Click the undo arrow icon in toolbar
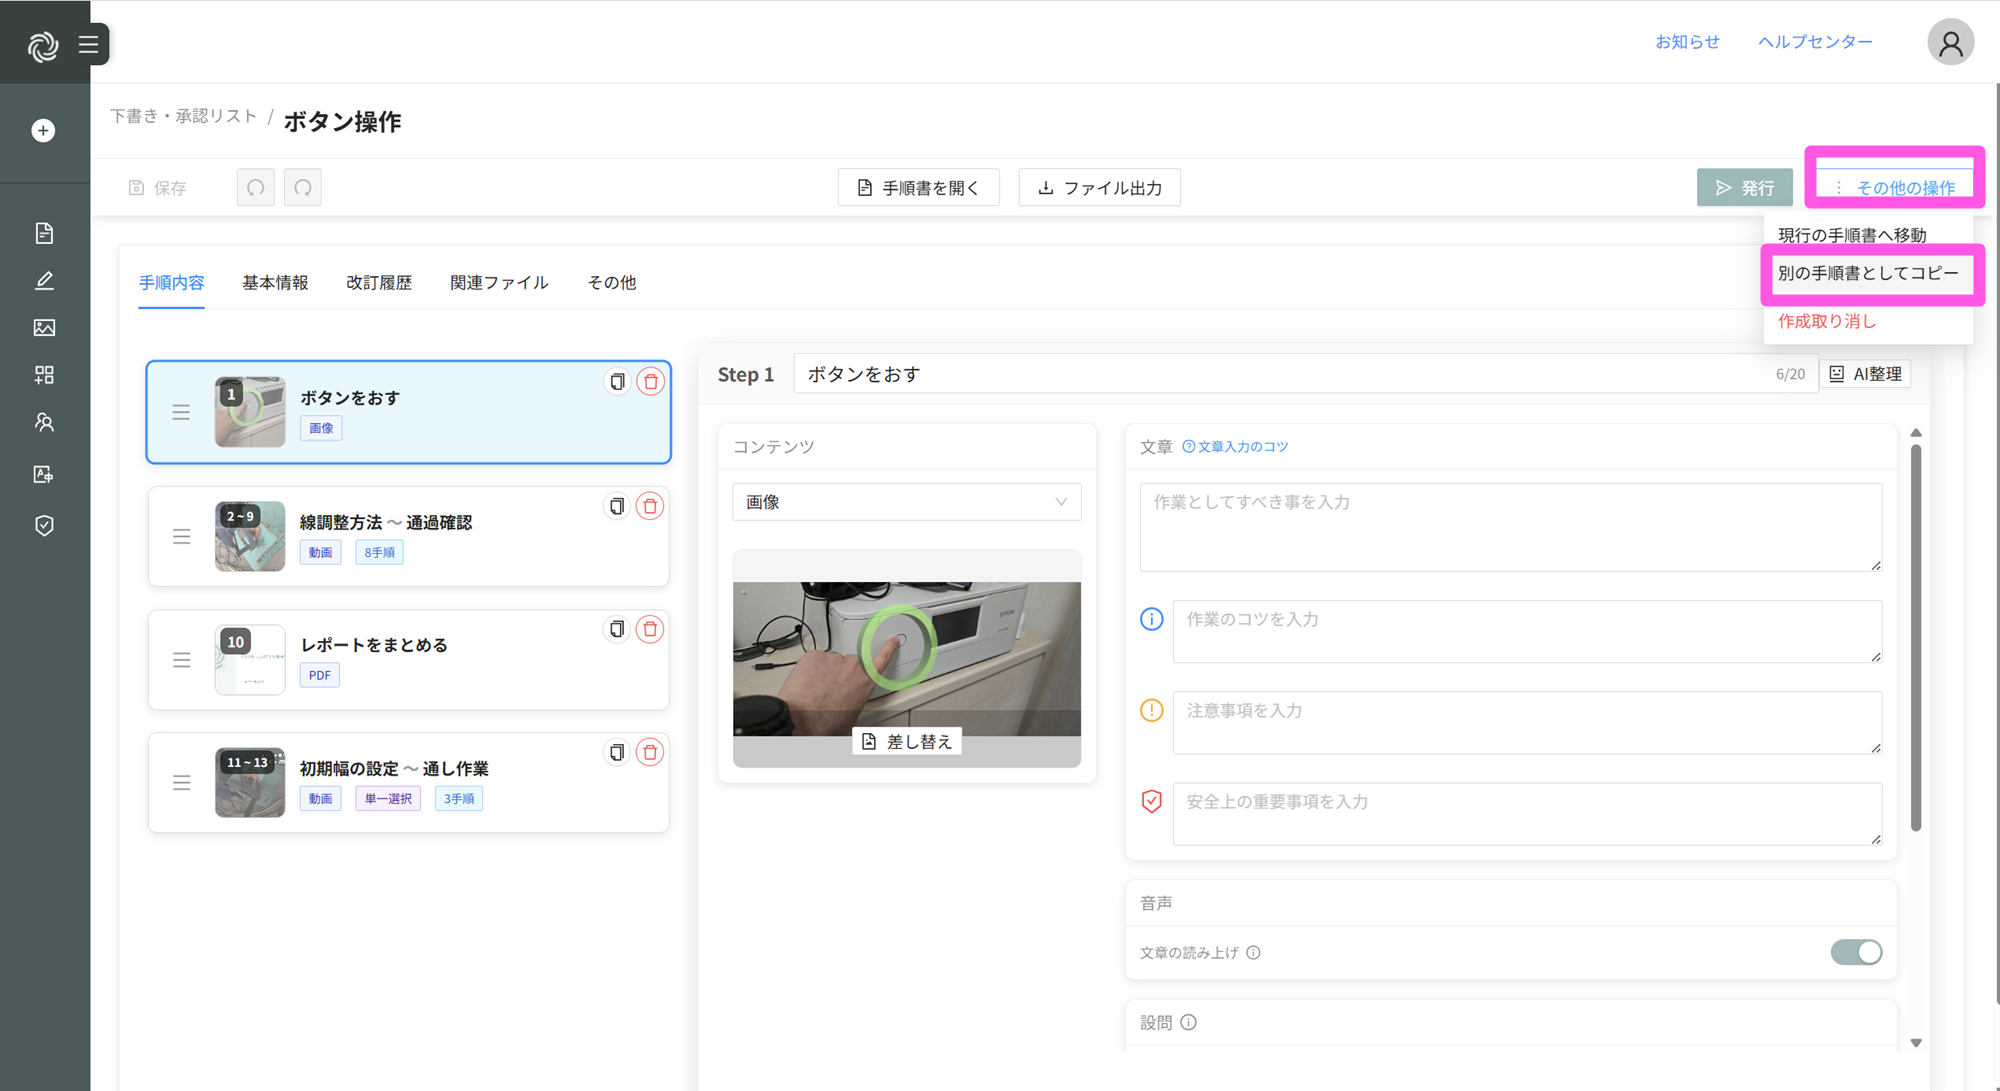The height and width of the screenshot is (1091, 2000). tap(256, 187)
